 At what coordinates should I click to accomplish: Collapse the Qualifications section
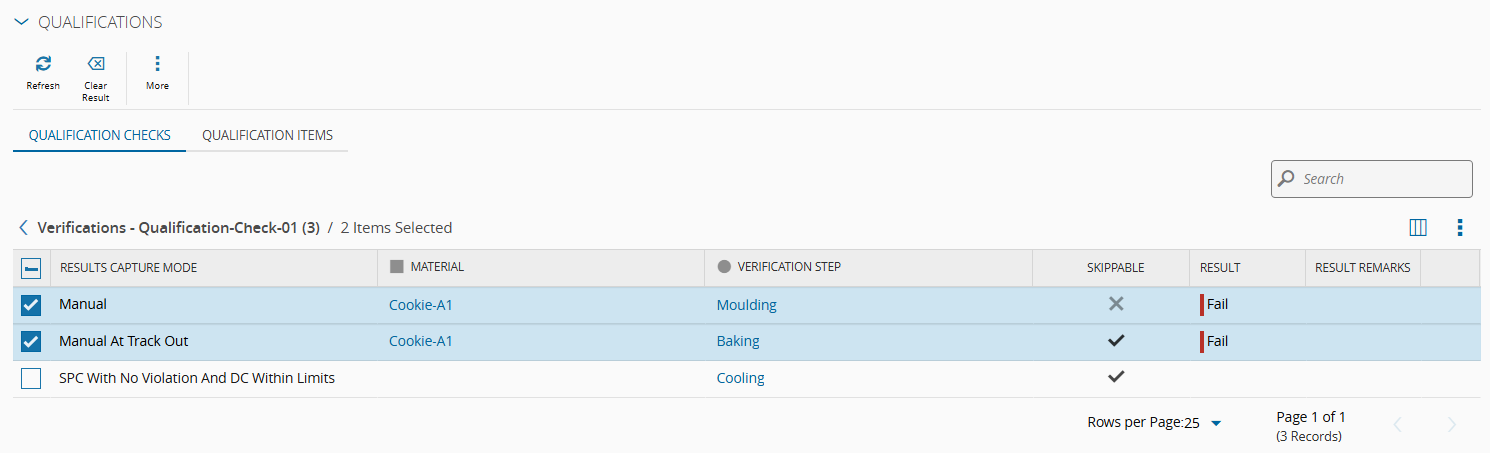pos(22,22)
